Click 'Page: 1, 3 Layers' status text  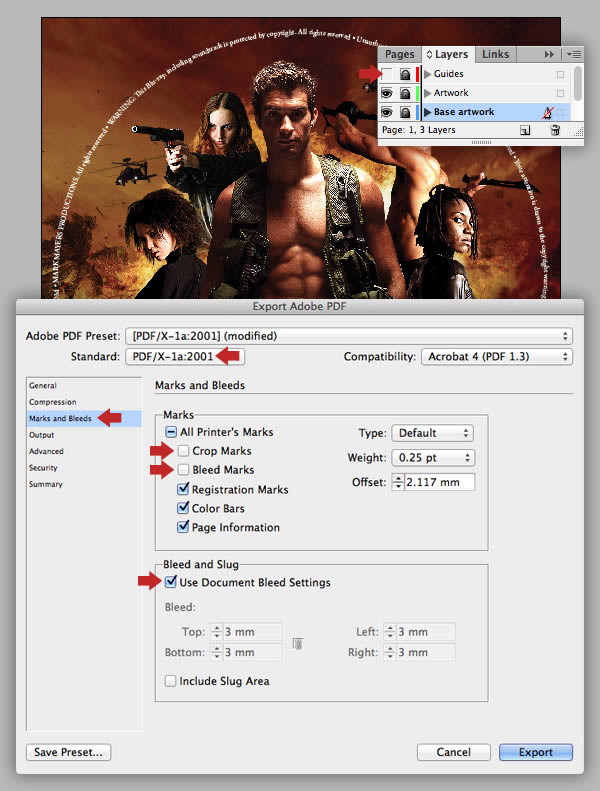[x=418, y=130]
